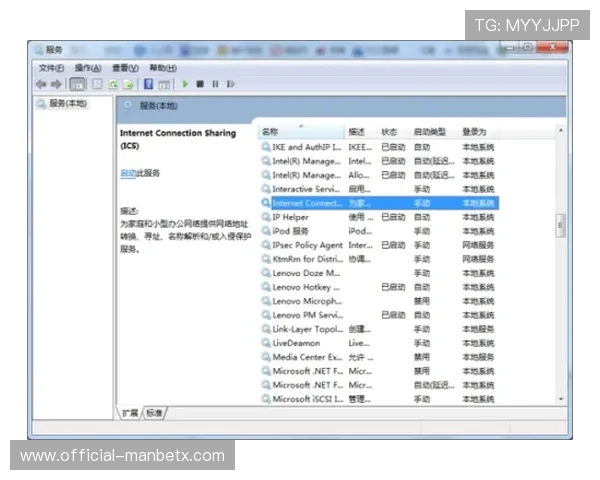Switch to the 扩展 tab
The width and height of the screenshot is (600, 480).
130,413
